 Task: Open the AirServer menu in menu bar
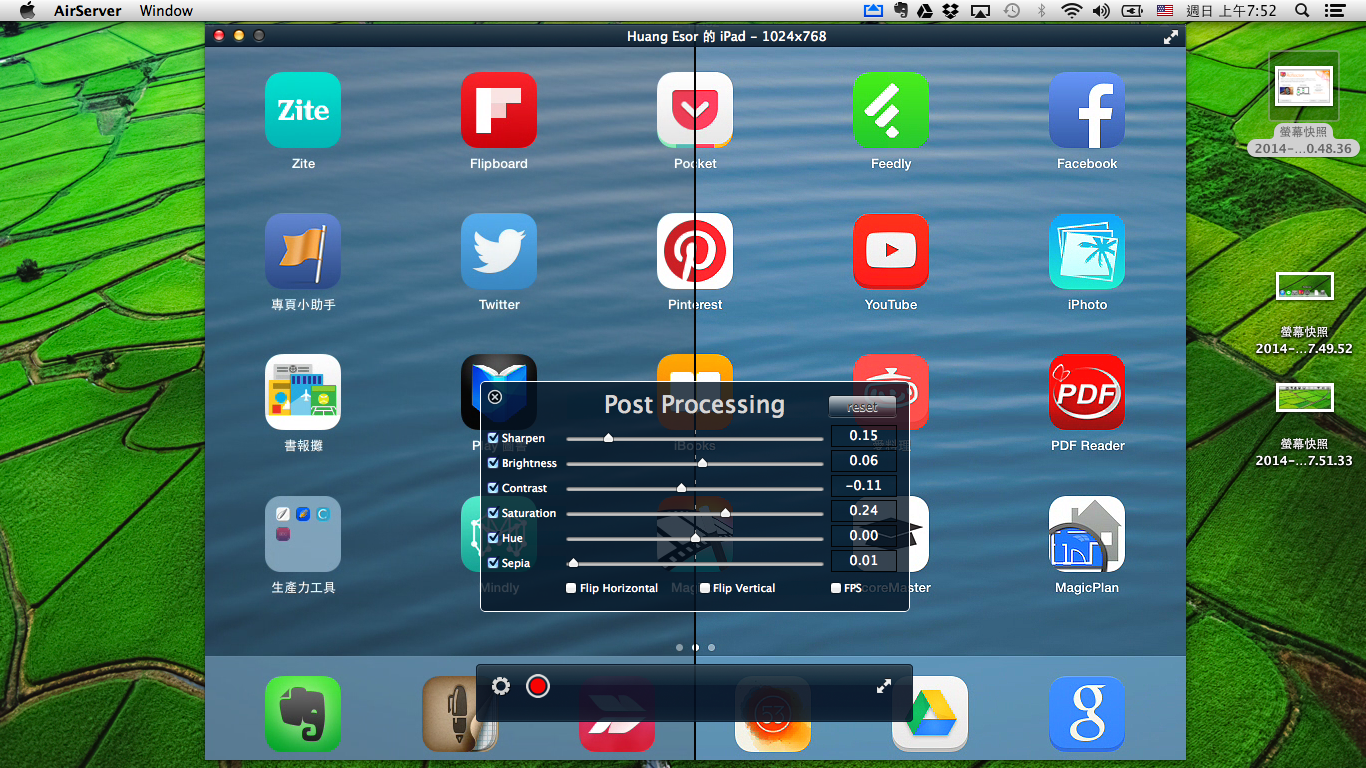pyautogui.click(x=88, y=11)
